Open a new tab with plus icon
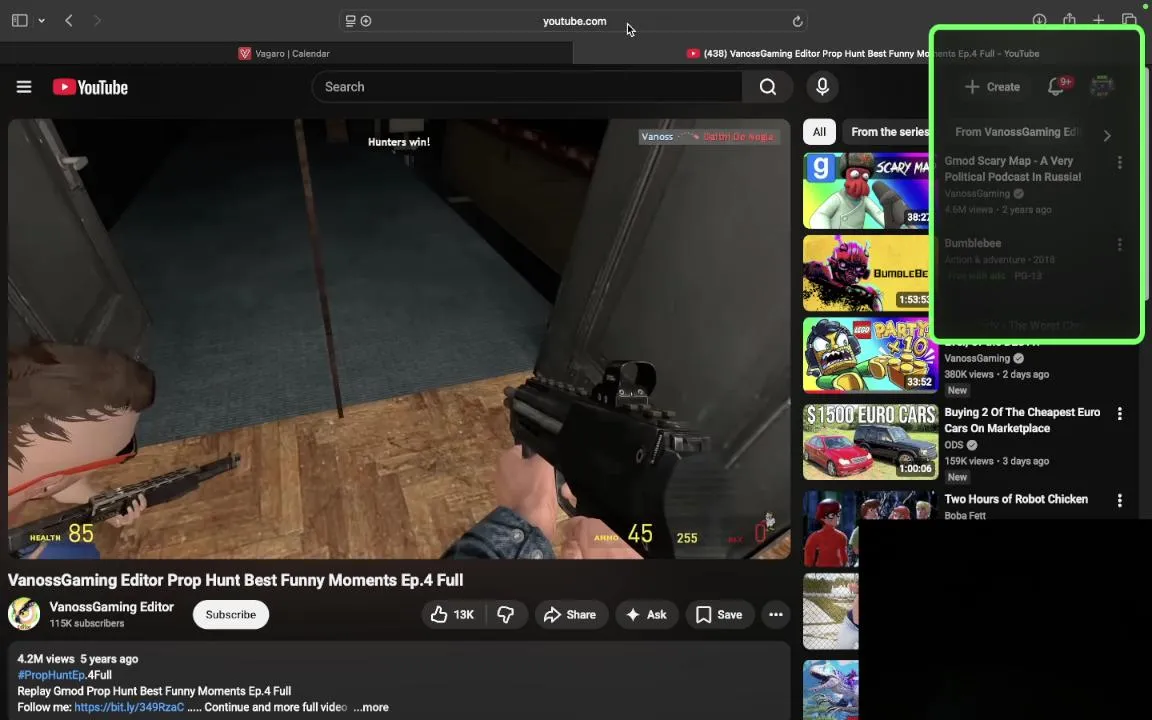Viewport: 1152px width, 720px height. pos(1098,21)
